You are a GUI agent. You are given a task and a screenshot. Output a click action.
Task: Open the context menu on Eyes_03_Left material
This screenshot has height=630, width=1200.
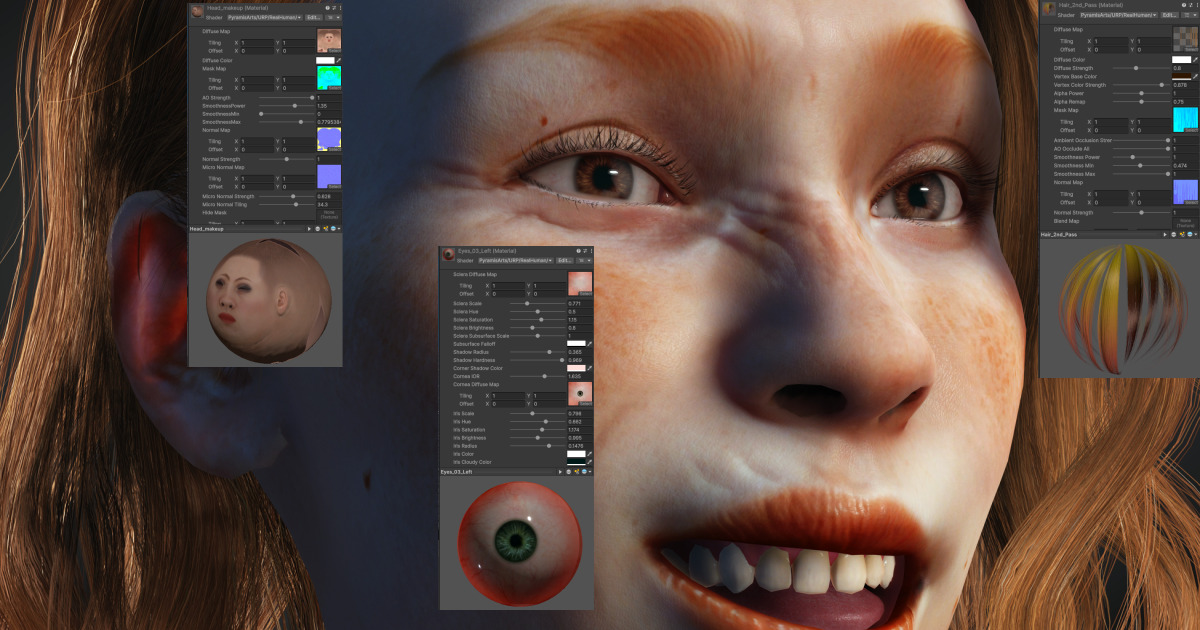(x=592, y=250)
